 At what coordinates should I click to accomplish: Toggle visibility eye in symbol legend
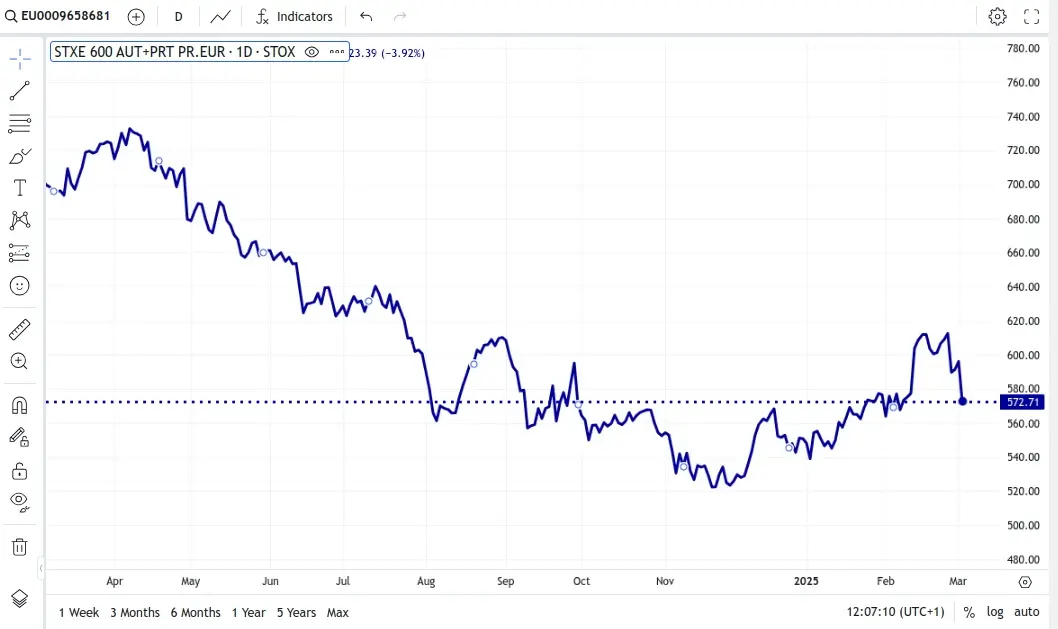(x=311, y=52)
